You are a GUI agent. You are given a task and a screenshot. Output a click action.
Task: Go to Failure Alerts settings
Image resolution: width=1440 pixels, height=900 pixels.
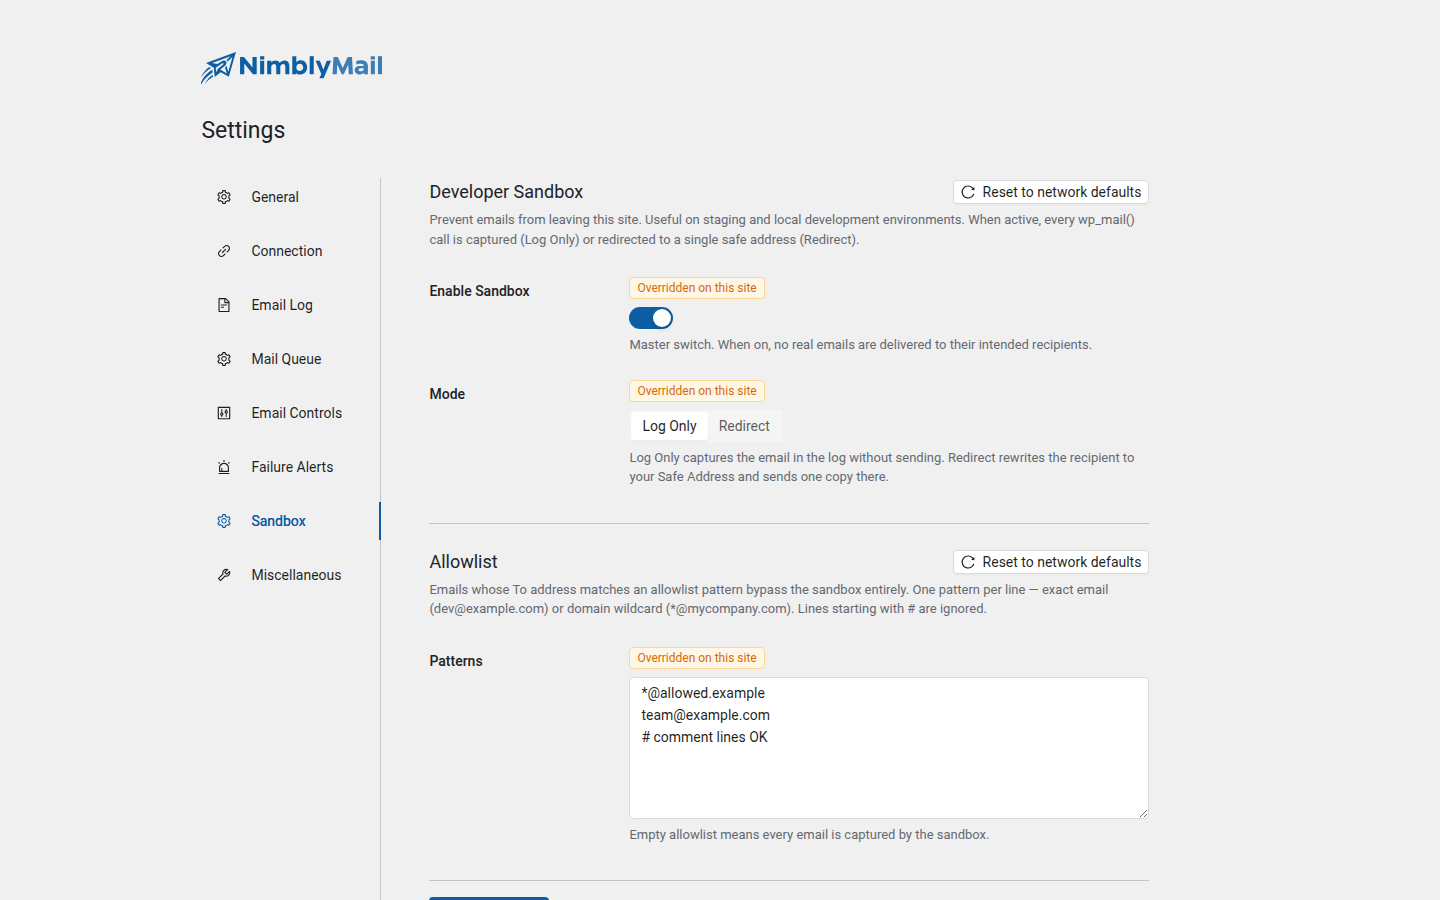[290, 467]
